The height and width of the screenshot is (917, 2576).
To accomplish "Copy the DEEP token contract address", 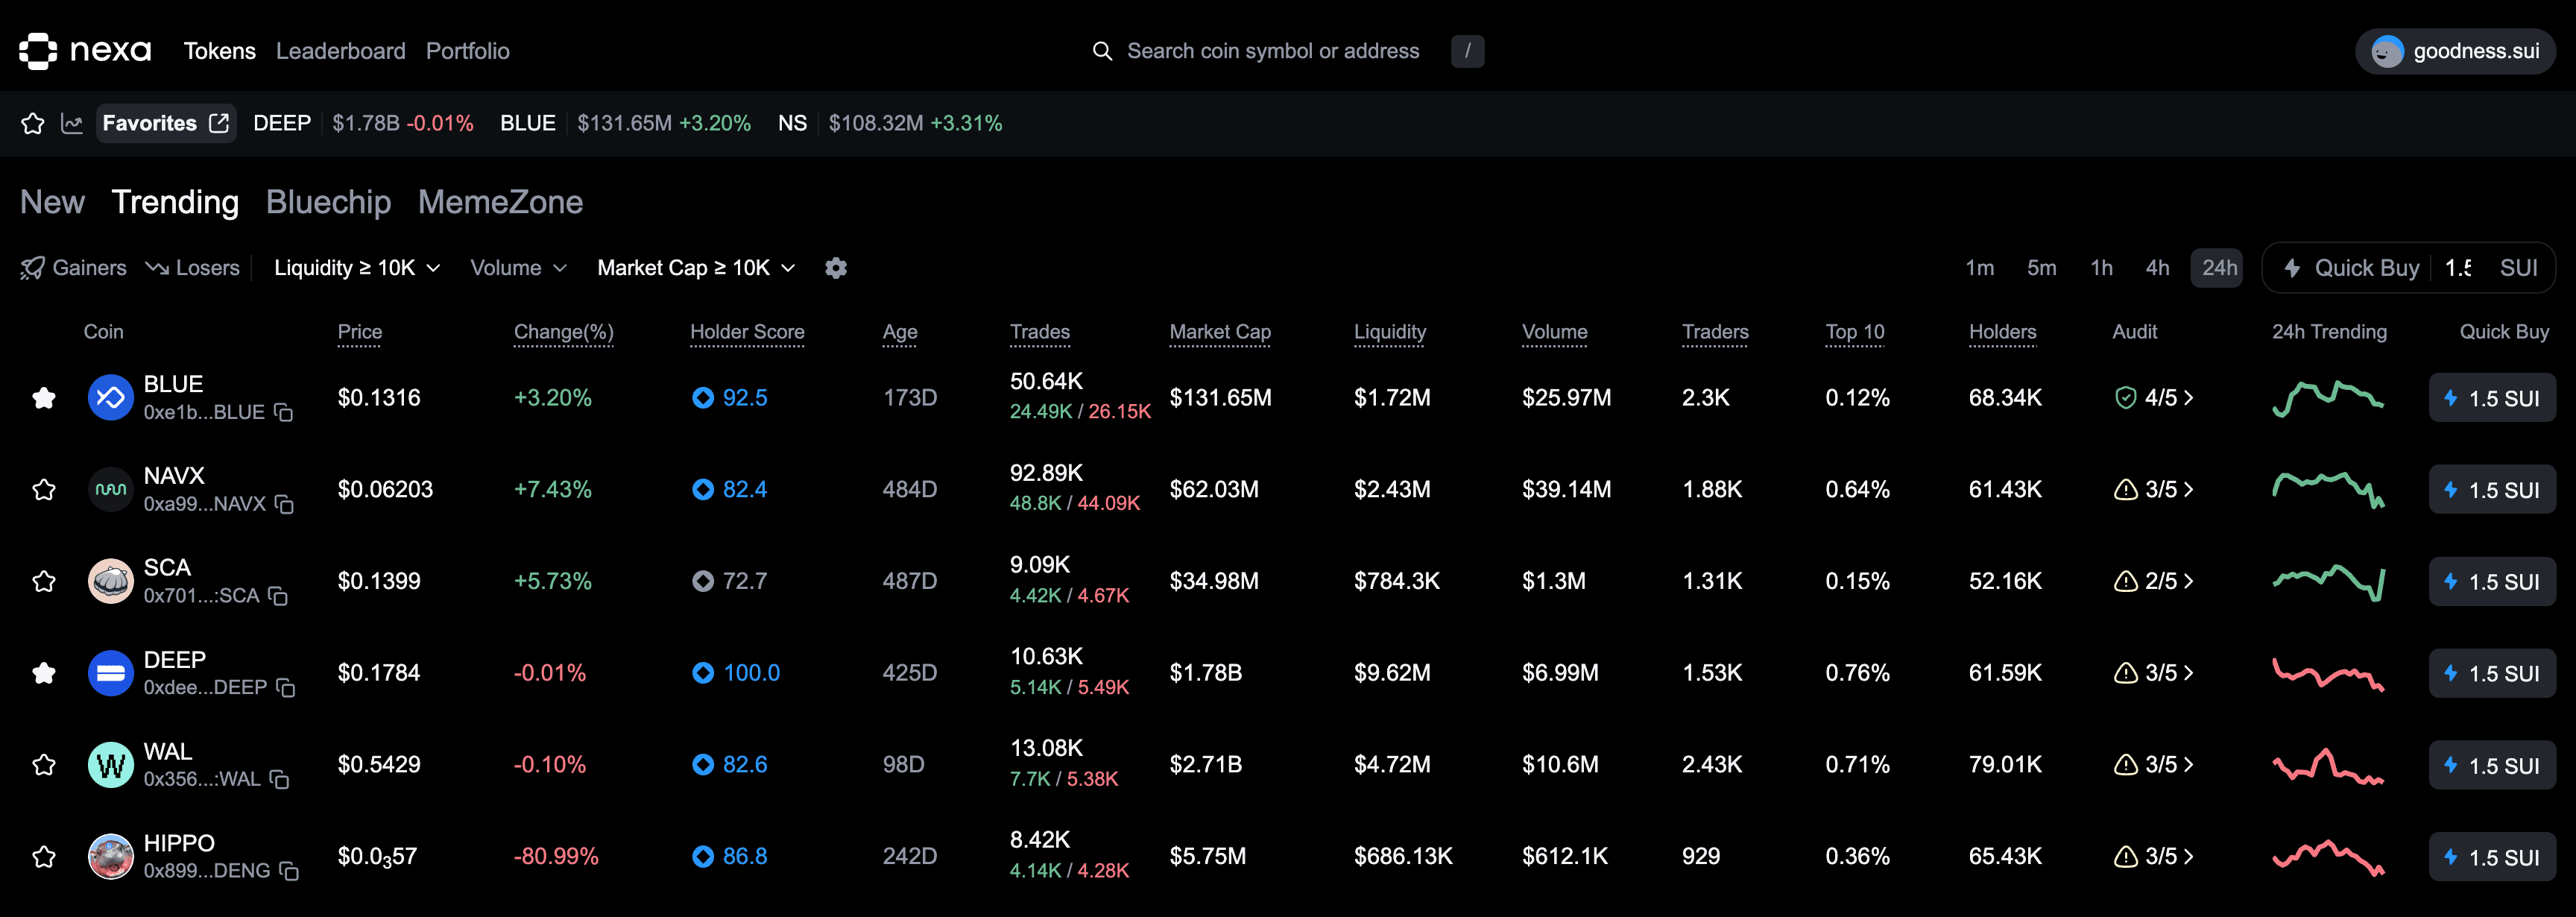I will pos(285,688).
